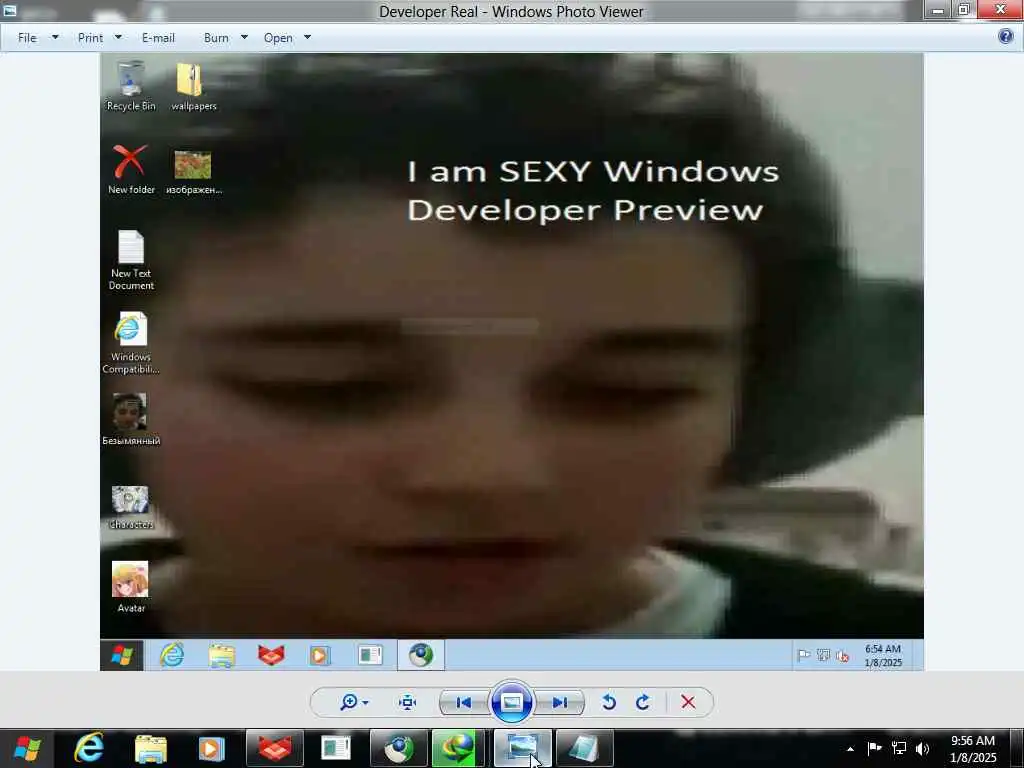1024x768 pixels.
Task: Rotate the photo counterclockwise
Action: [x=609, y=703]
